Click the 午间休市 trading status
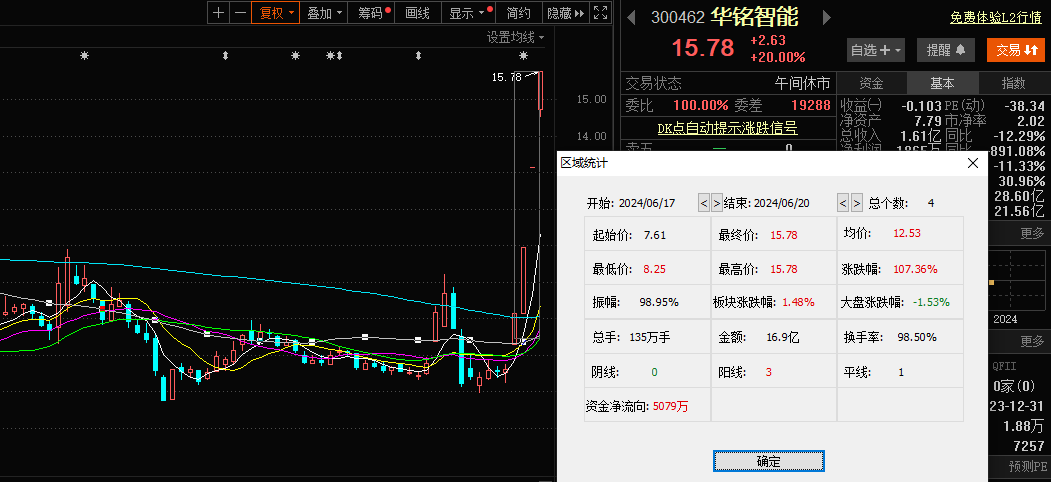This screenshot has height=482, width=1051. (x=802, y=83)
